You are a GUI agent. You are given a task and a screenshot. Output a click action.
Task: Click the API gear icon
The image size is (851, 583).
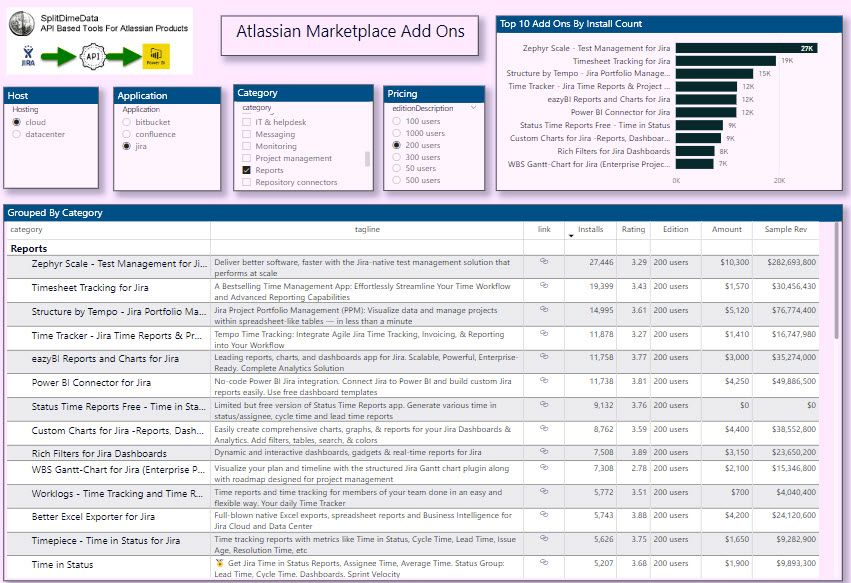(93, 56)
